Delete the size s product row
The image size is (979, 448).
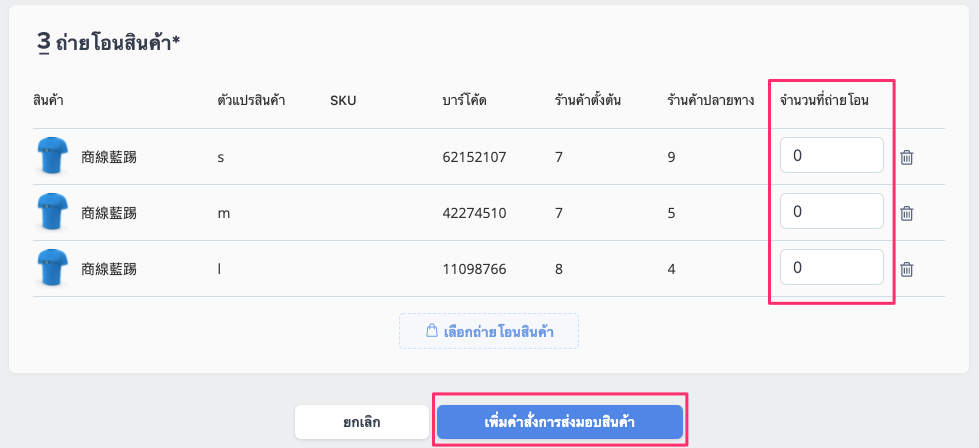pyautogui.click(x=907, y=157)
